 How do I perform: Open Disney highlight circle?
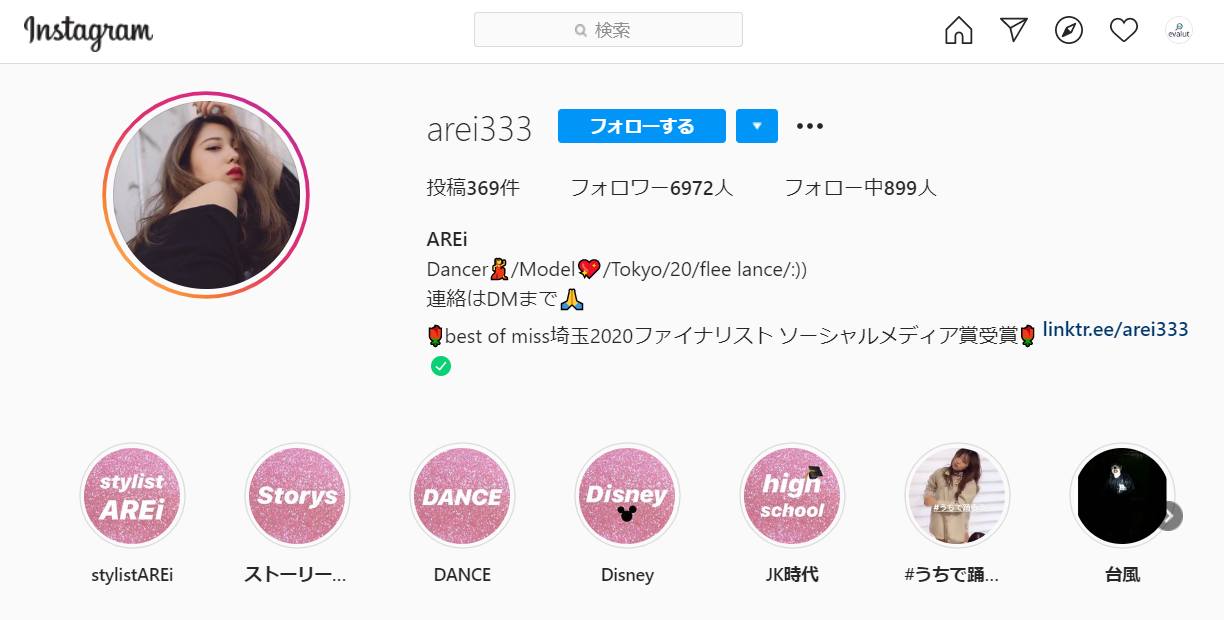(627, 496)
